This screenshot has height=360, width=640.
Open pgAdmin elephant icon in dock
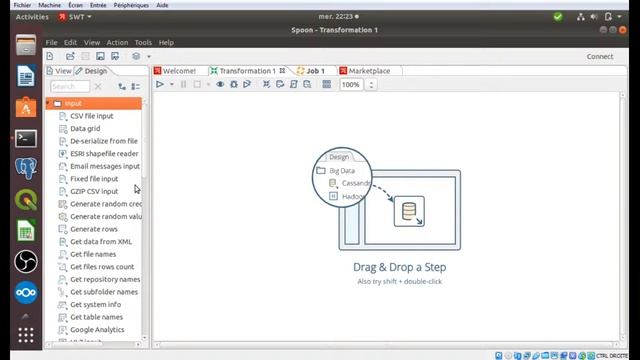(26, 168)
